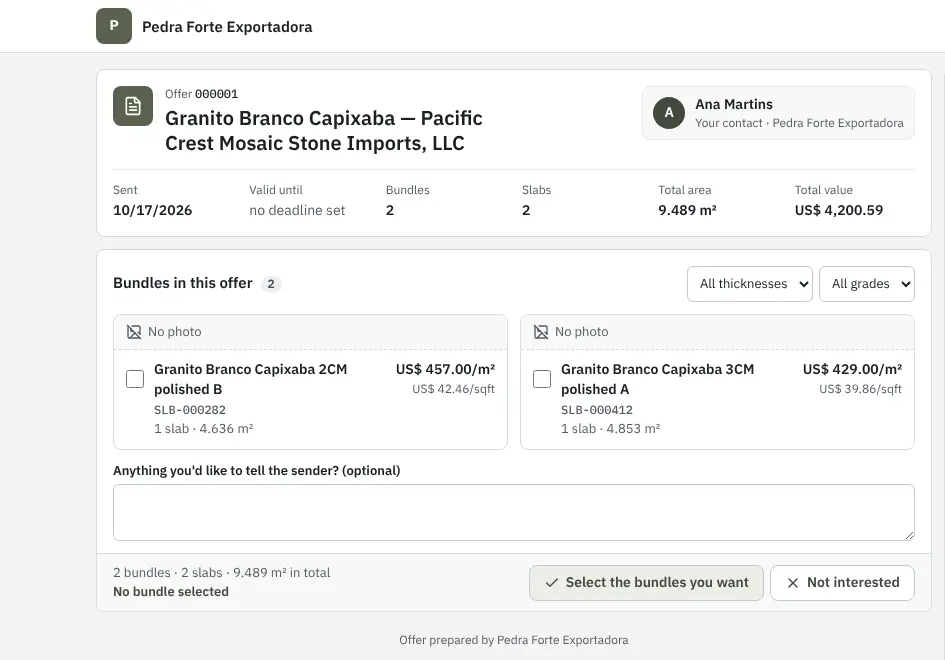The width and height of the screenshot is (945, 660).
Task: Click the total area 9.489 m² value
Action: (x=687, y=210)
